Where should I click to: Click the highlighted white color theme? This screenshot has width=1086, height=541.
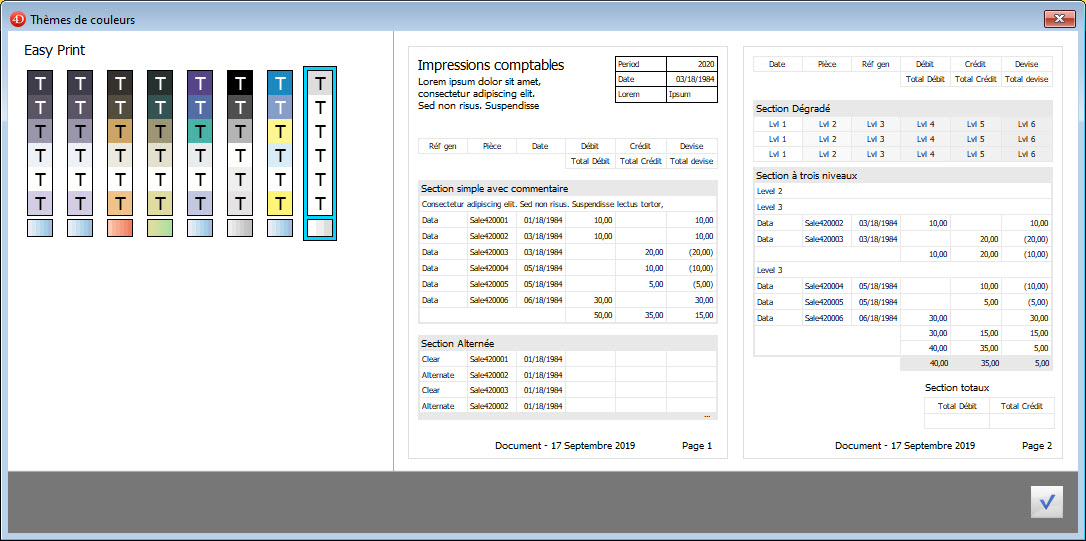click(x=320, y=142)
